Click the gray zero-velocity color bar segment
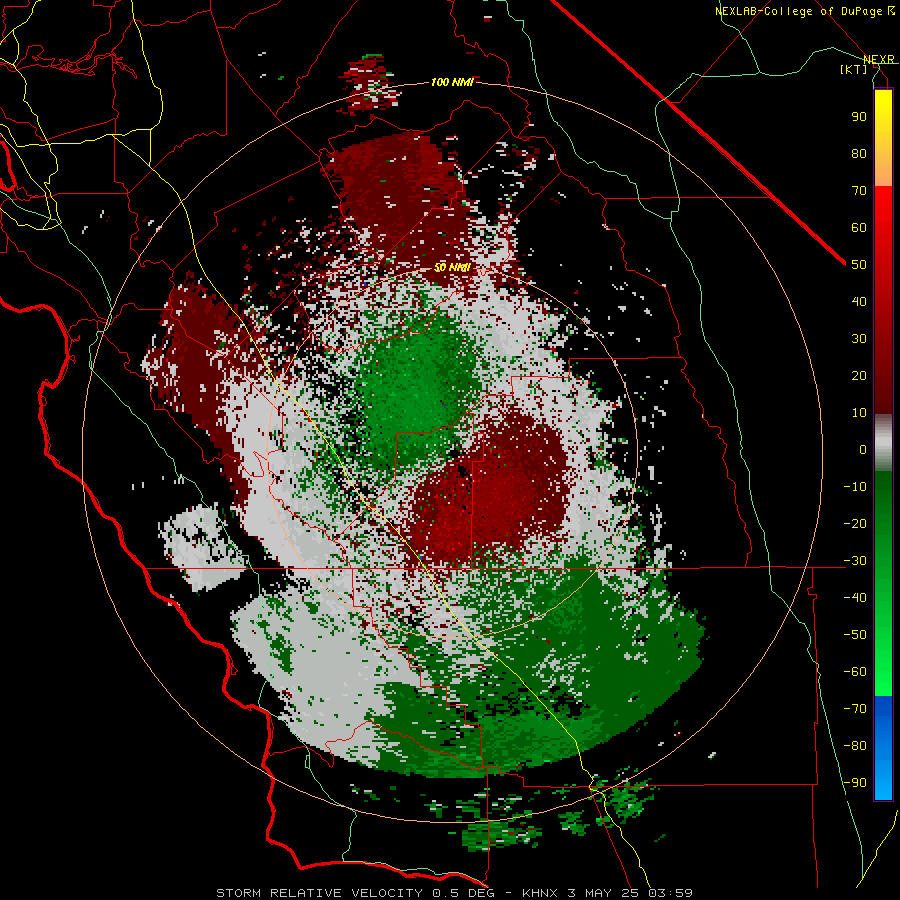Viewport: 900px width, 900px height. point(883,443)
